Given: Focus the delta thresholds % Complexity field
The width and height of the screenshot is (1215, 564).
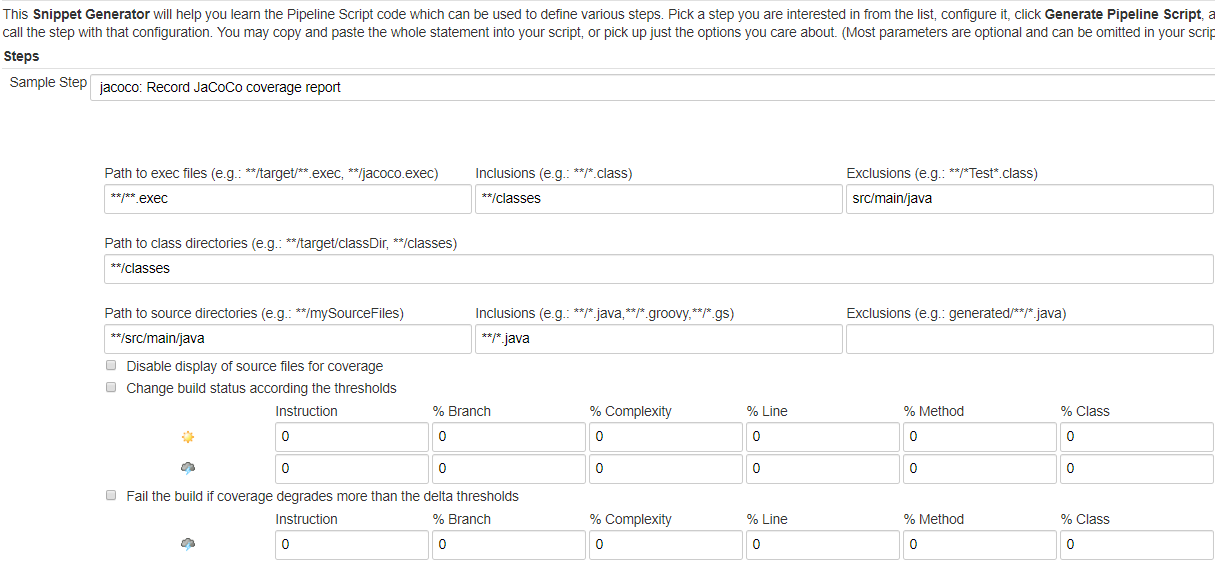Looking at the screenshot, I should click(665, 544).
